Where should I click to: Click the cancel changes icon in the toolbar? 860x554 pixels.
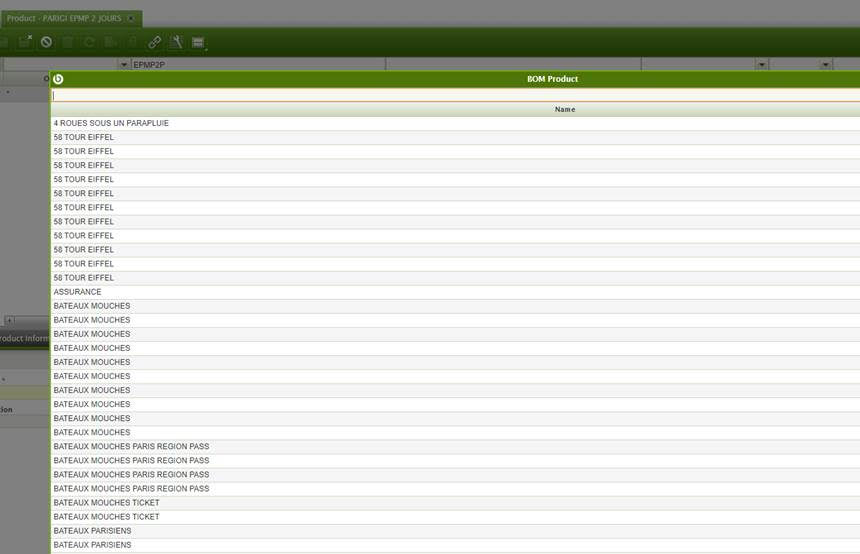coord(46,42)
